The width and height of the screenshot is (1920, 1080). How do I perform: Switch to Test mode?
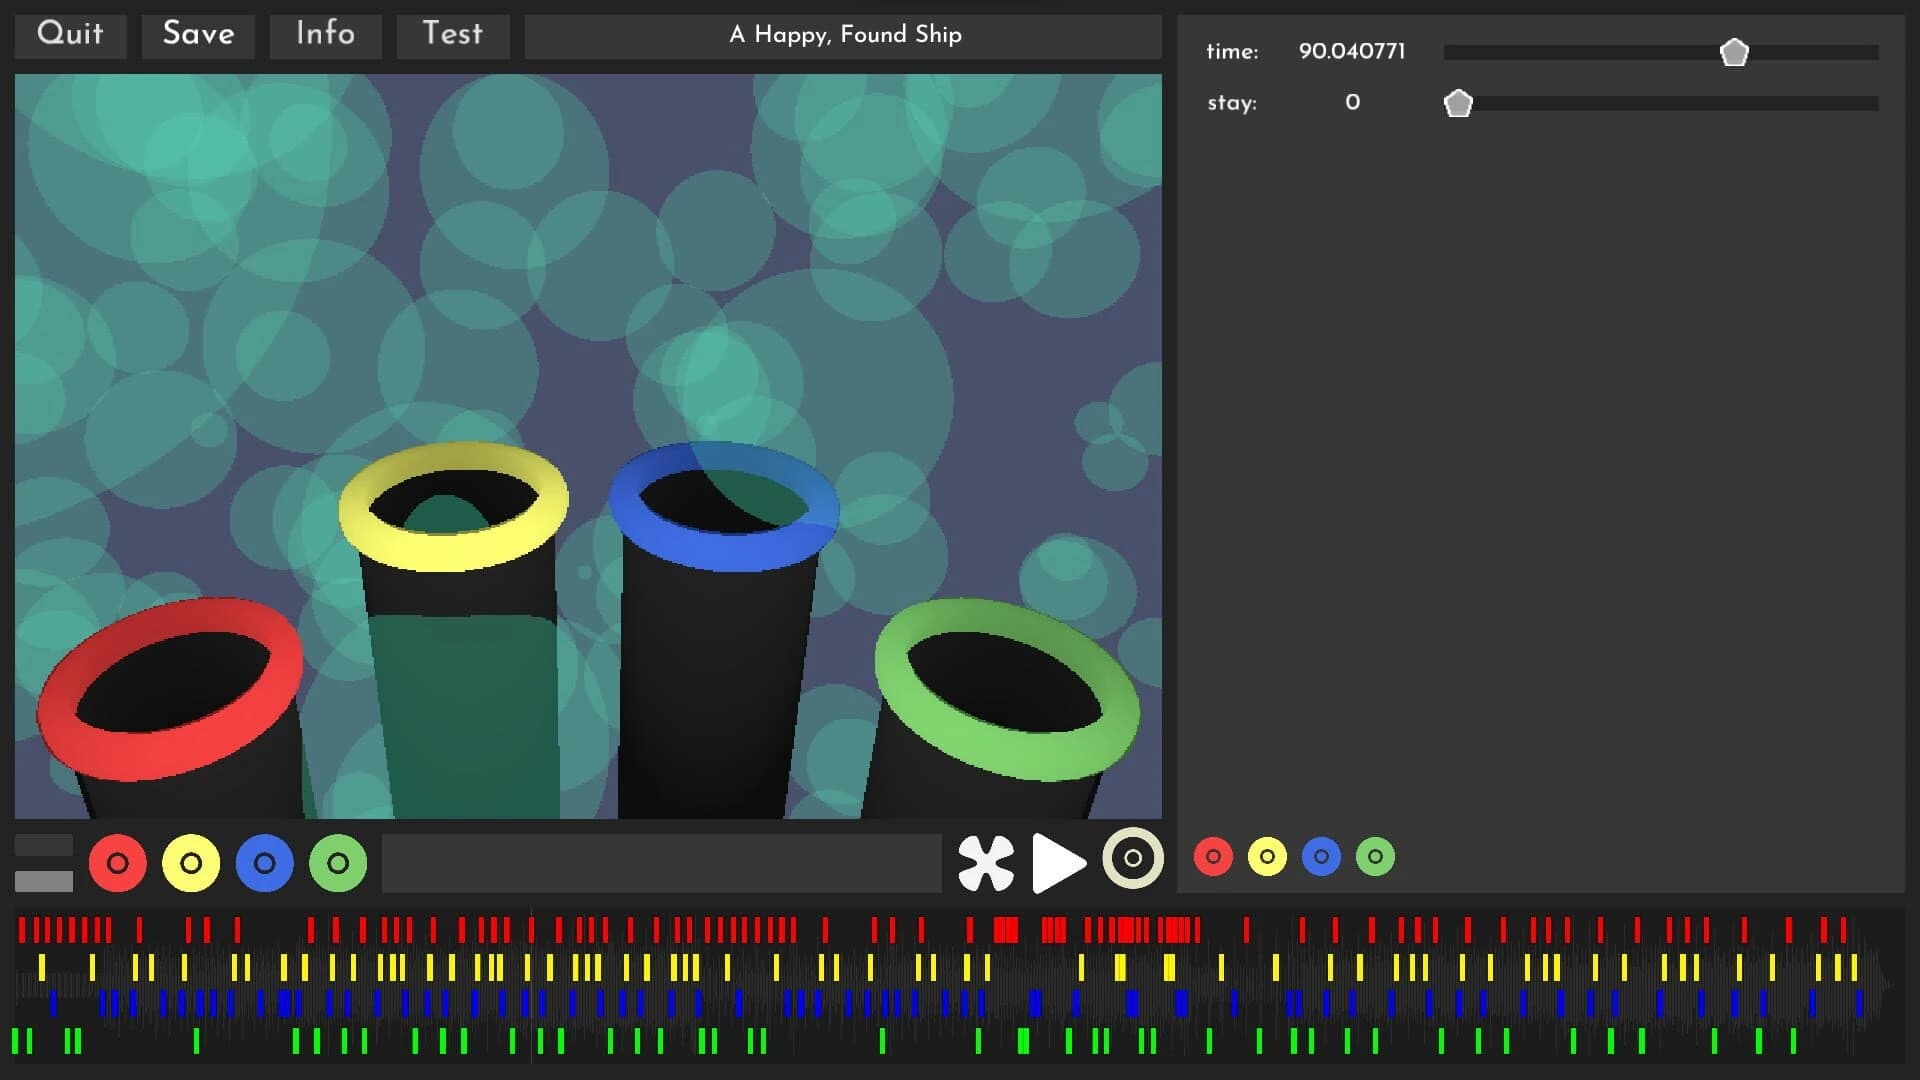pyautogui.click(x=452, y=35)
